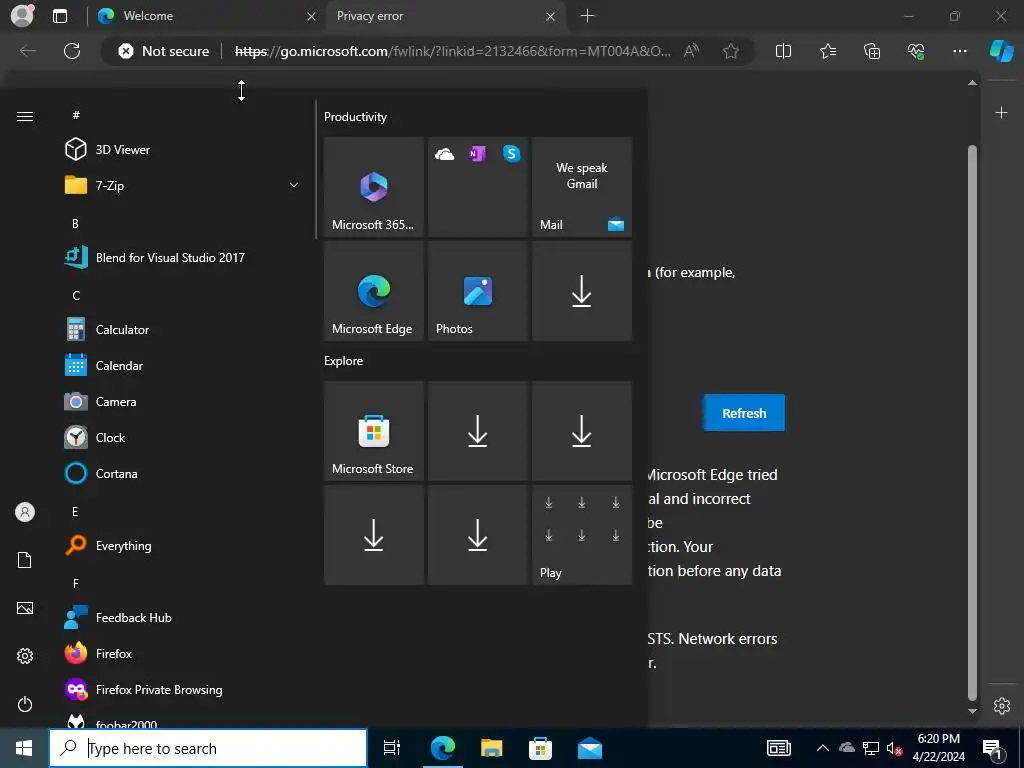Show hidden system tray icons

click(x=823, y=748)
